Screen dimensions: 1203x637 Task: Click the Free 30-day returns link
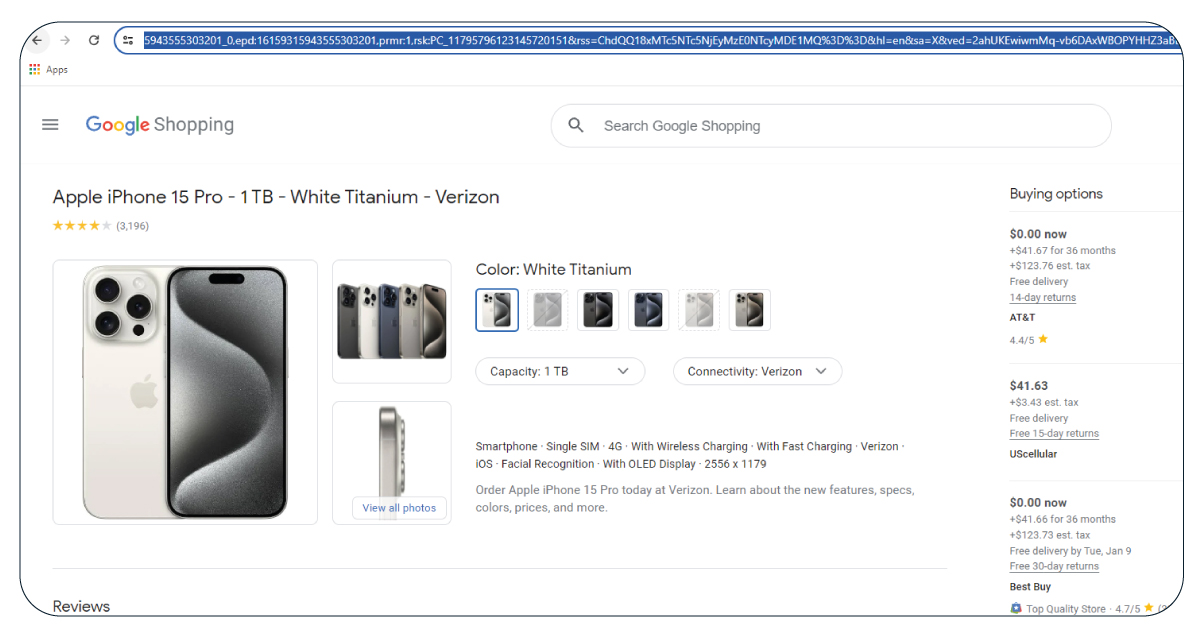click(1054, 566)
